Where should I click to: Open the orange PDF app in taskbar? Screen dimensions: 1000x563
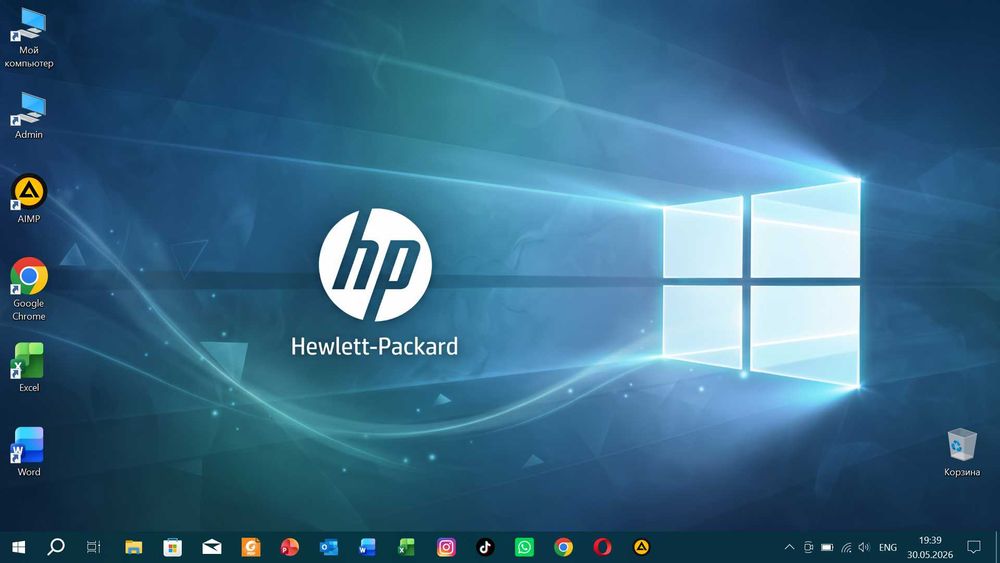tap(251, 547)
